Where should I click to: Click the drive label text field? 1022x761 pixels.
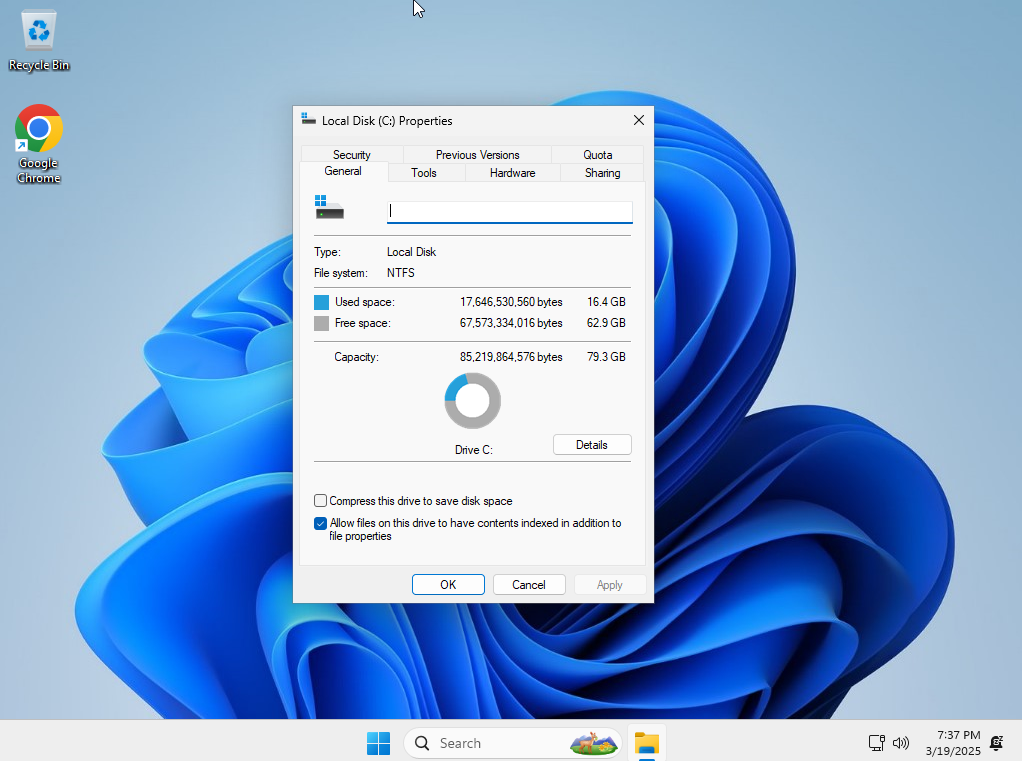coord(509,211)
